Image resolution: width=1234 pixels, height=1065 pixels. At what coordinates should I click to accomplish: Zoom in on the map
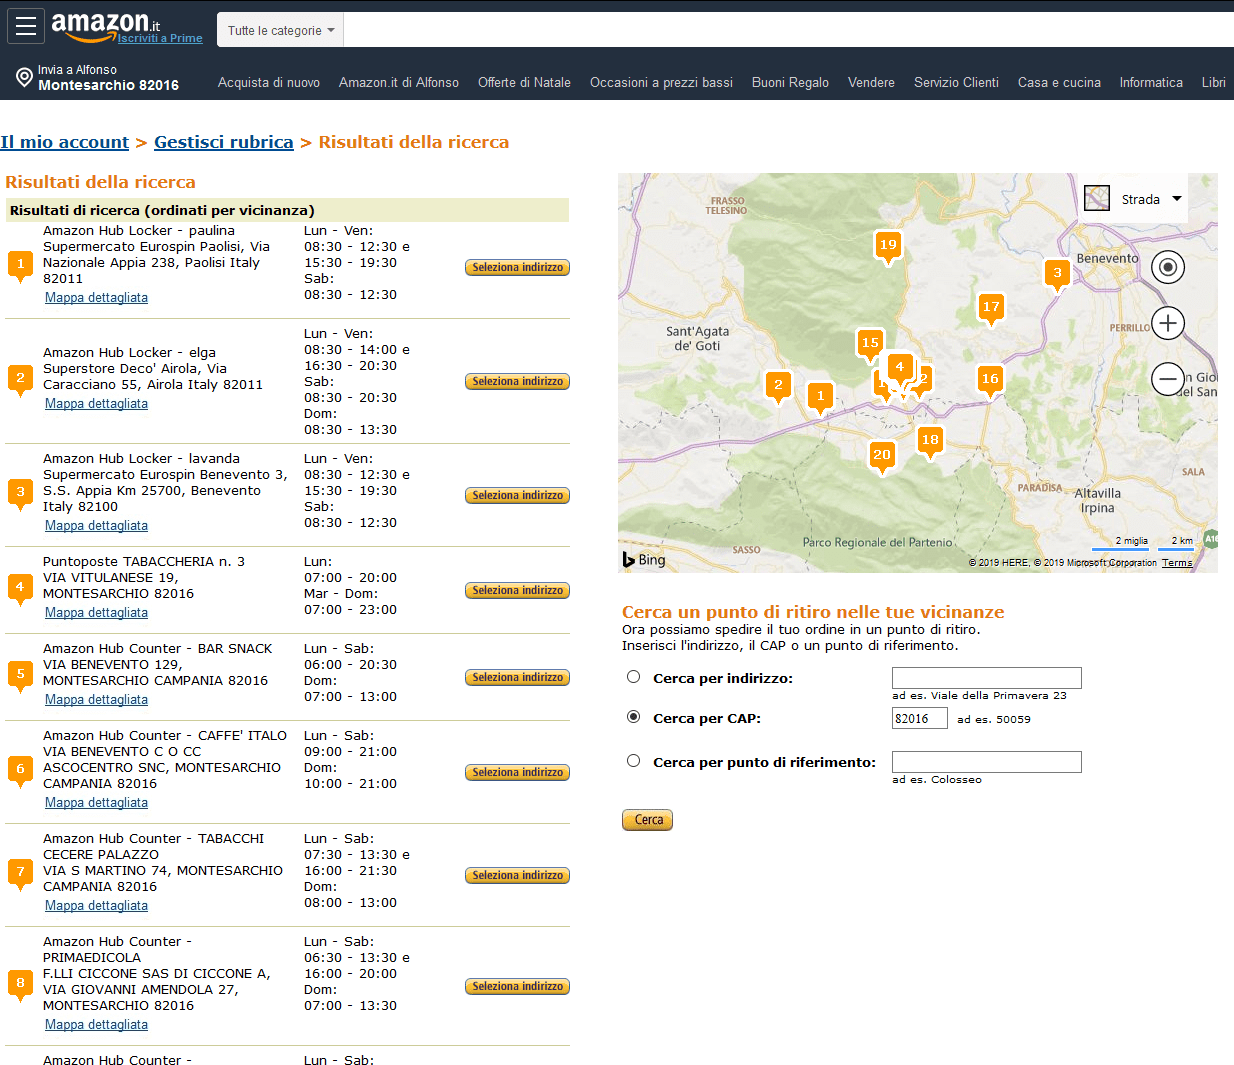click(1167, 323)
